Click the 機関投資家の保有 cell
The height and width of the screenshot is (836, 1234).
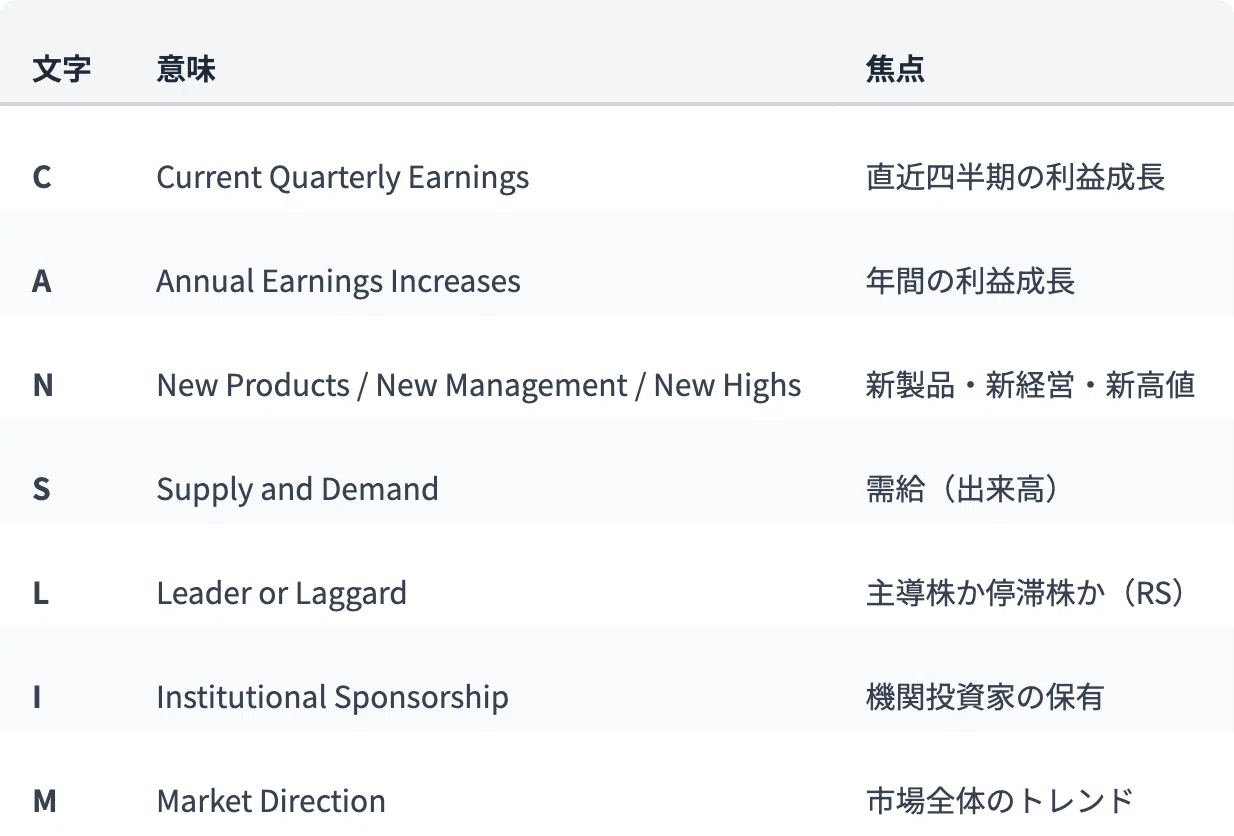(x=985, y=698)
